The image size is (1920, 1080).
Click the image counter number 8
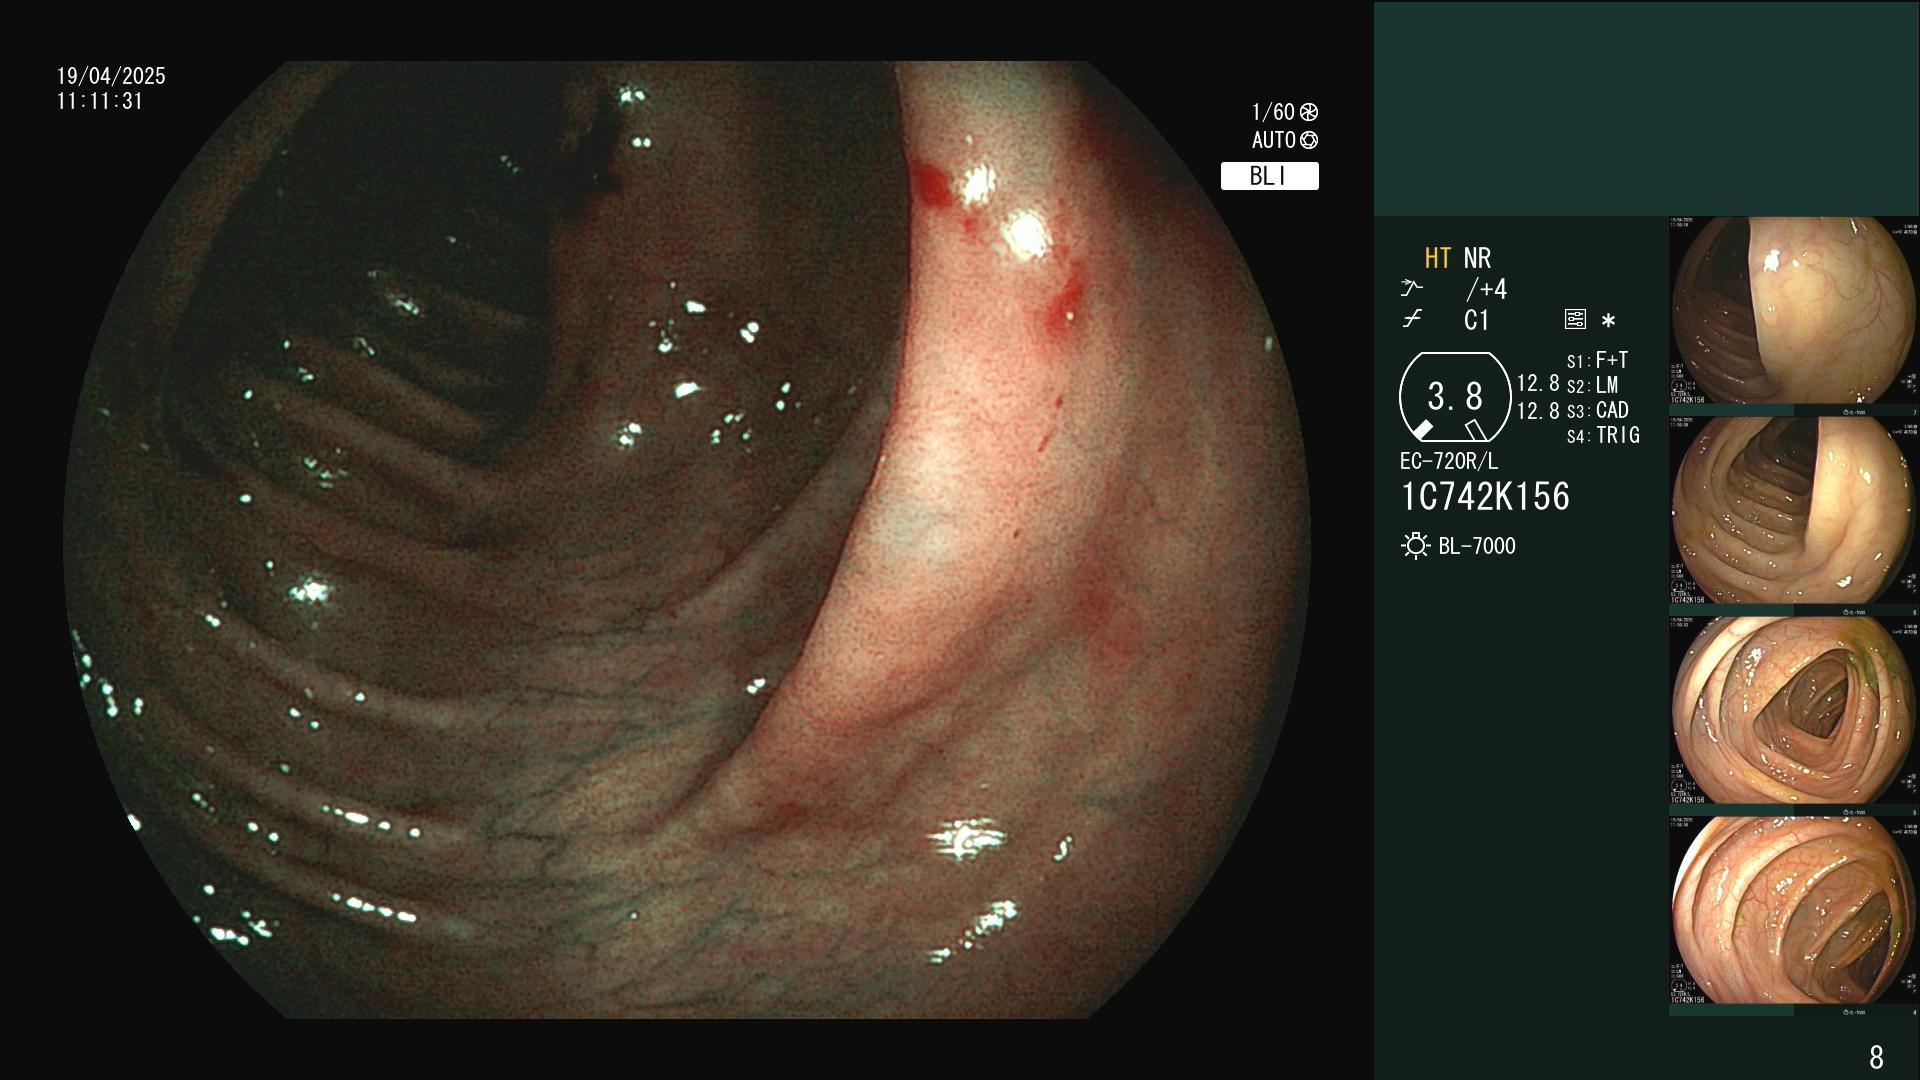tap(1876, 1057)
